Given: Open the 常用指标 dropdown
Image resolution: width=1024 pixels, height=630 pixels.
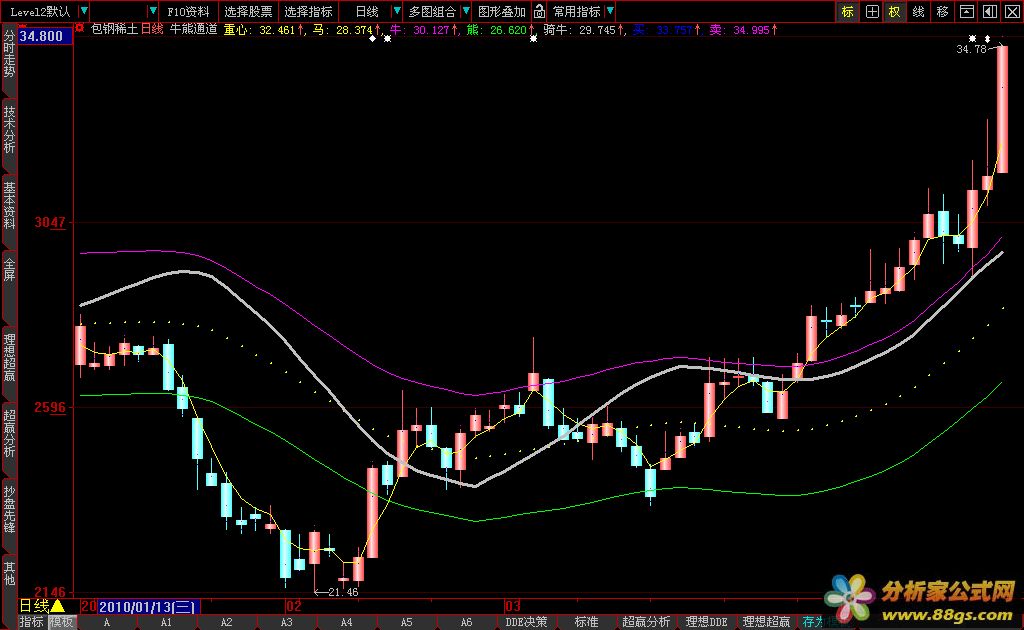Looking at the screenshot, I should [x=582, y=12].
